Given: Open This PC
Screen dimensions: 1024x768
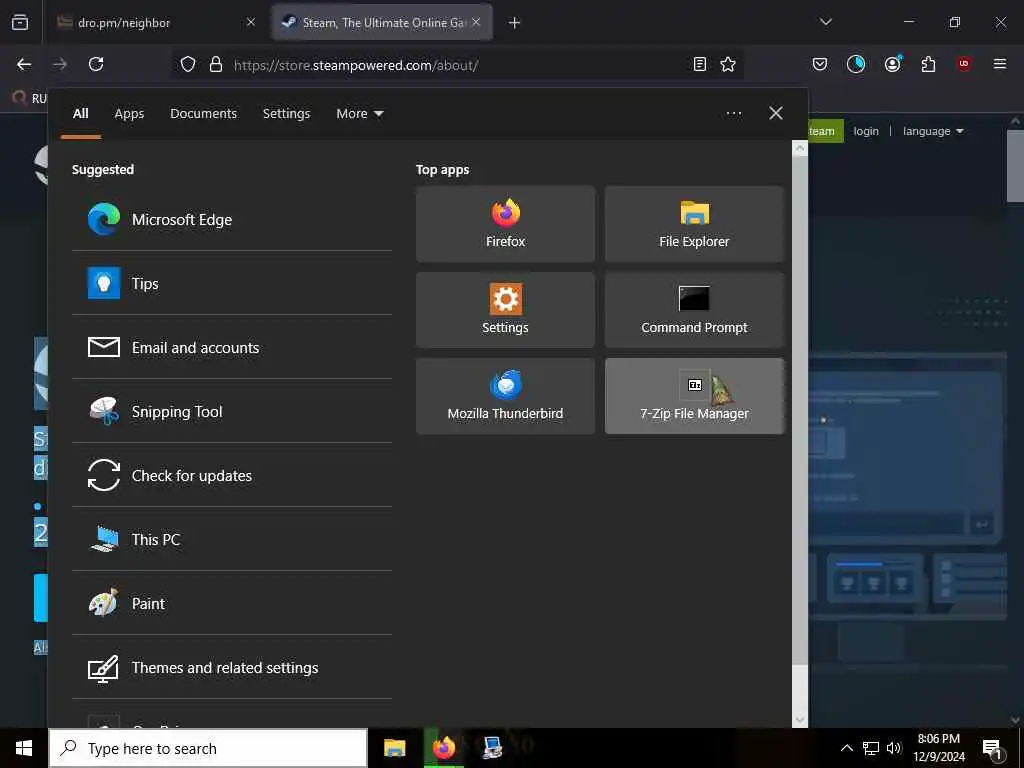Looking at the screenshot, I should click(x=232, y=539).
